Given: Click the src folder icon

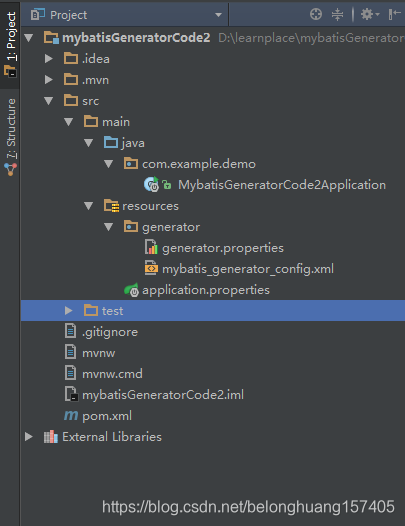Looking at the screenshot, I should pos(71,100).
